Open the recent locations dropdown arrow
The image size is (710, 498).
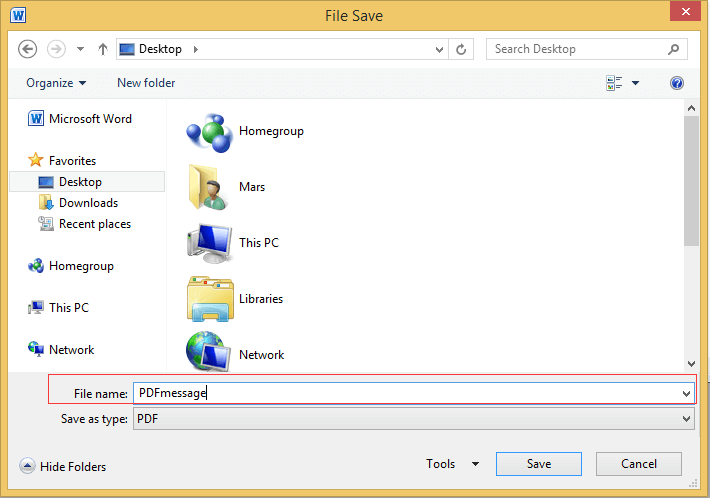81,49
